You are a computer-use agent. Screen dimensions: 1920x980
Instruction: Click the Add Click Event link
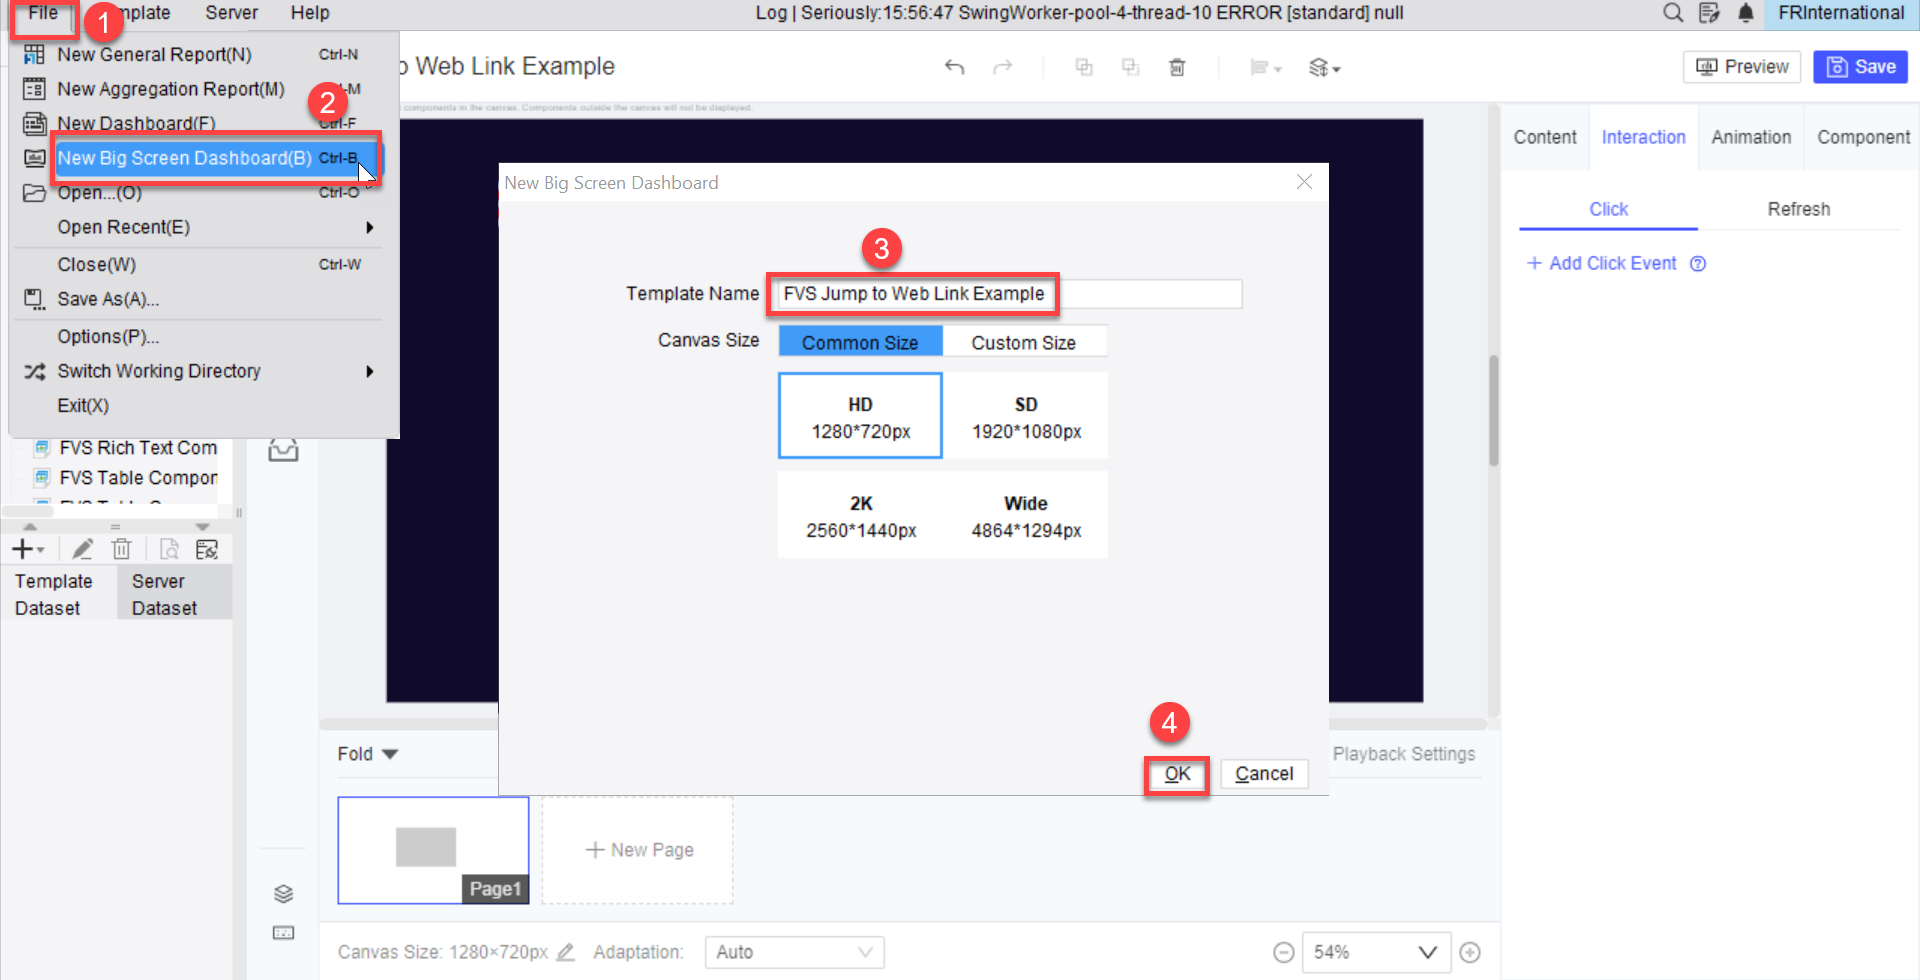[1602, 264]
